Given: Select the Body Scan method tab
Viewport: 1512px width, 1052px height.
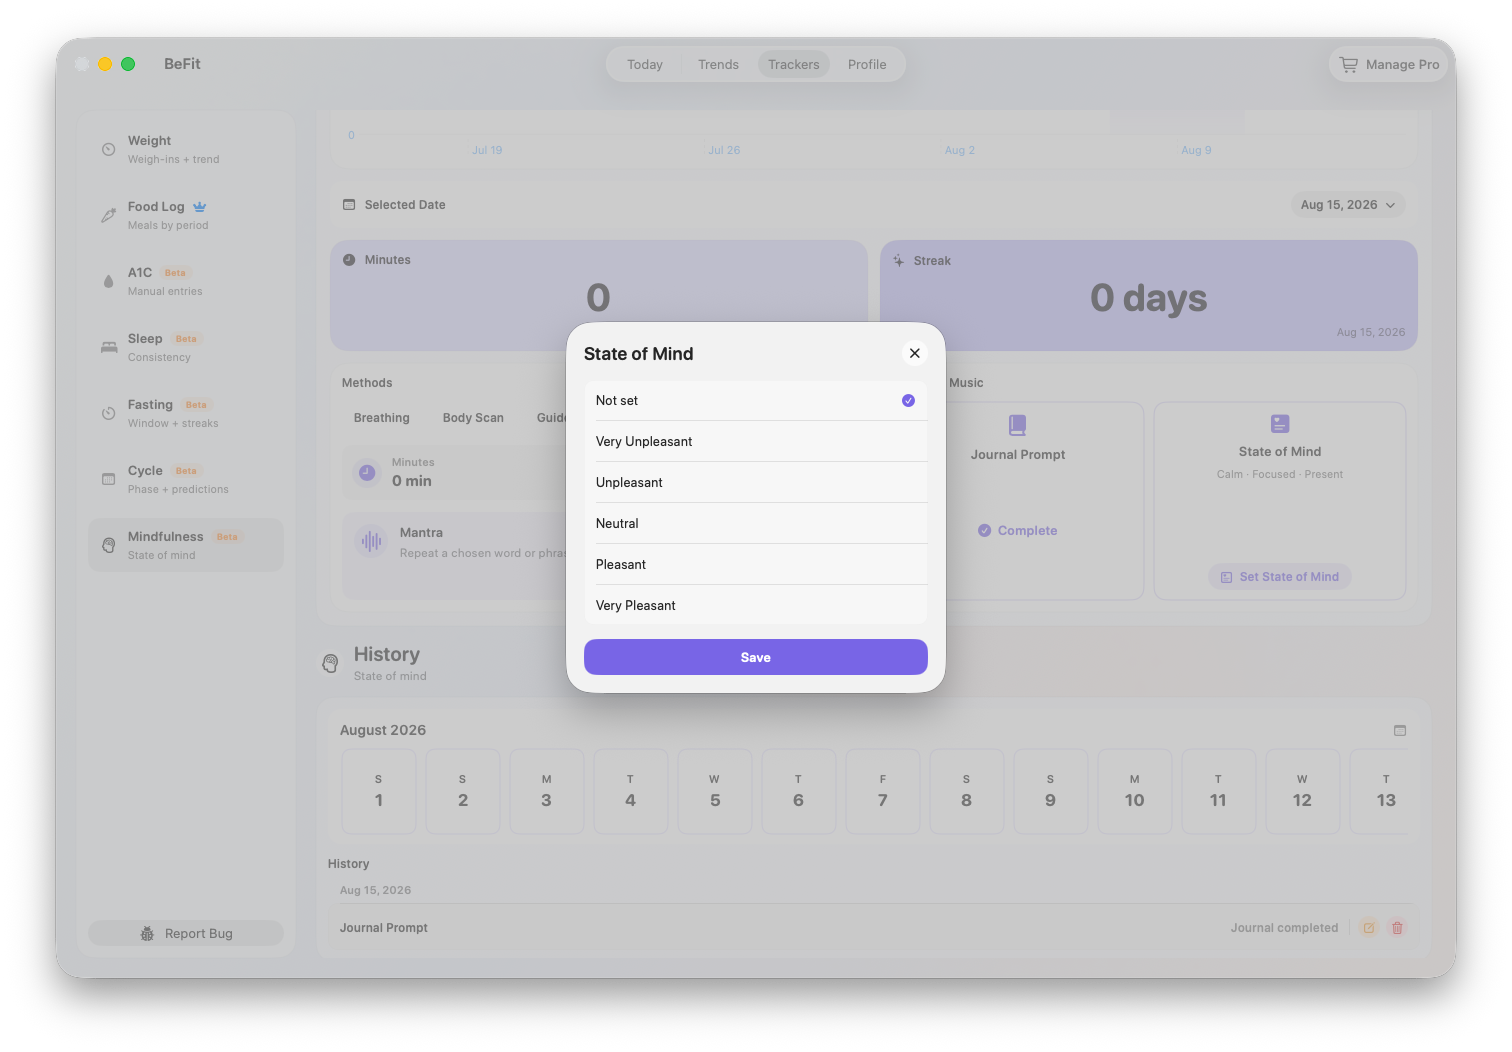Looking at the screenshot, I should click(473, 418).
